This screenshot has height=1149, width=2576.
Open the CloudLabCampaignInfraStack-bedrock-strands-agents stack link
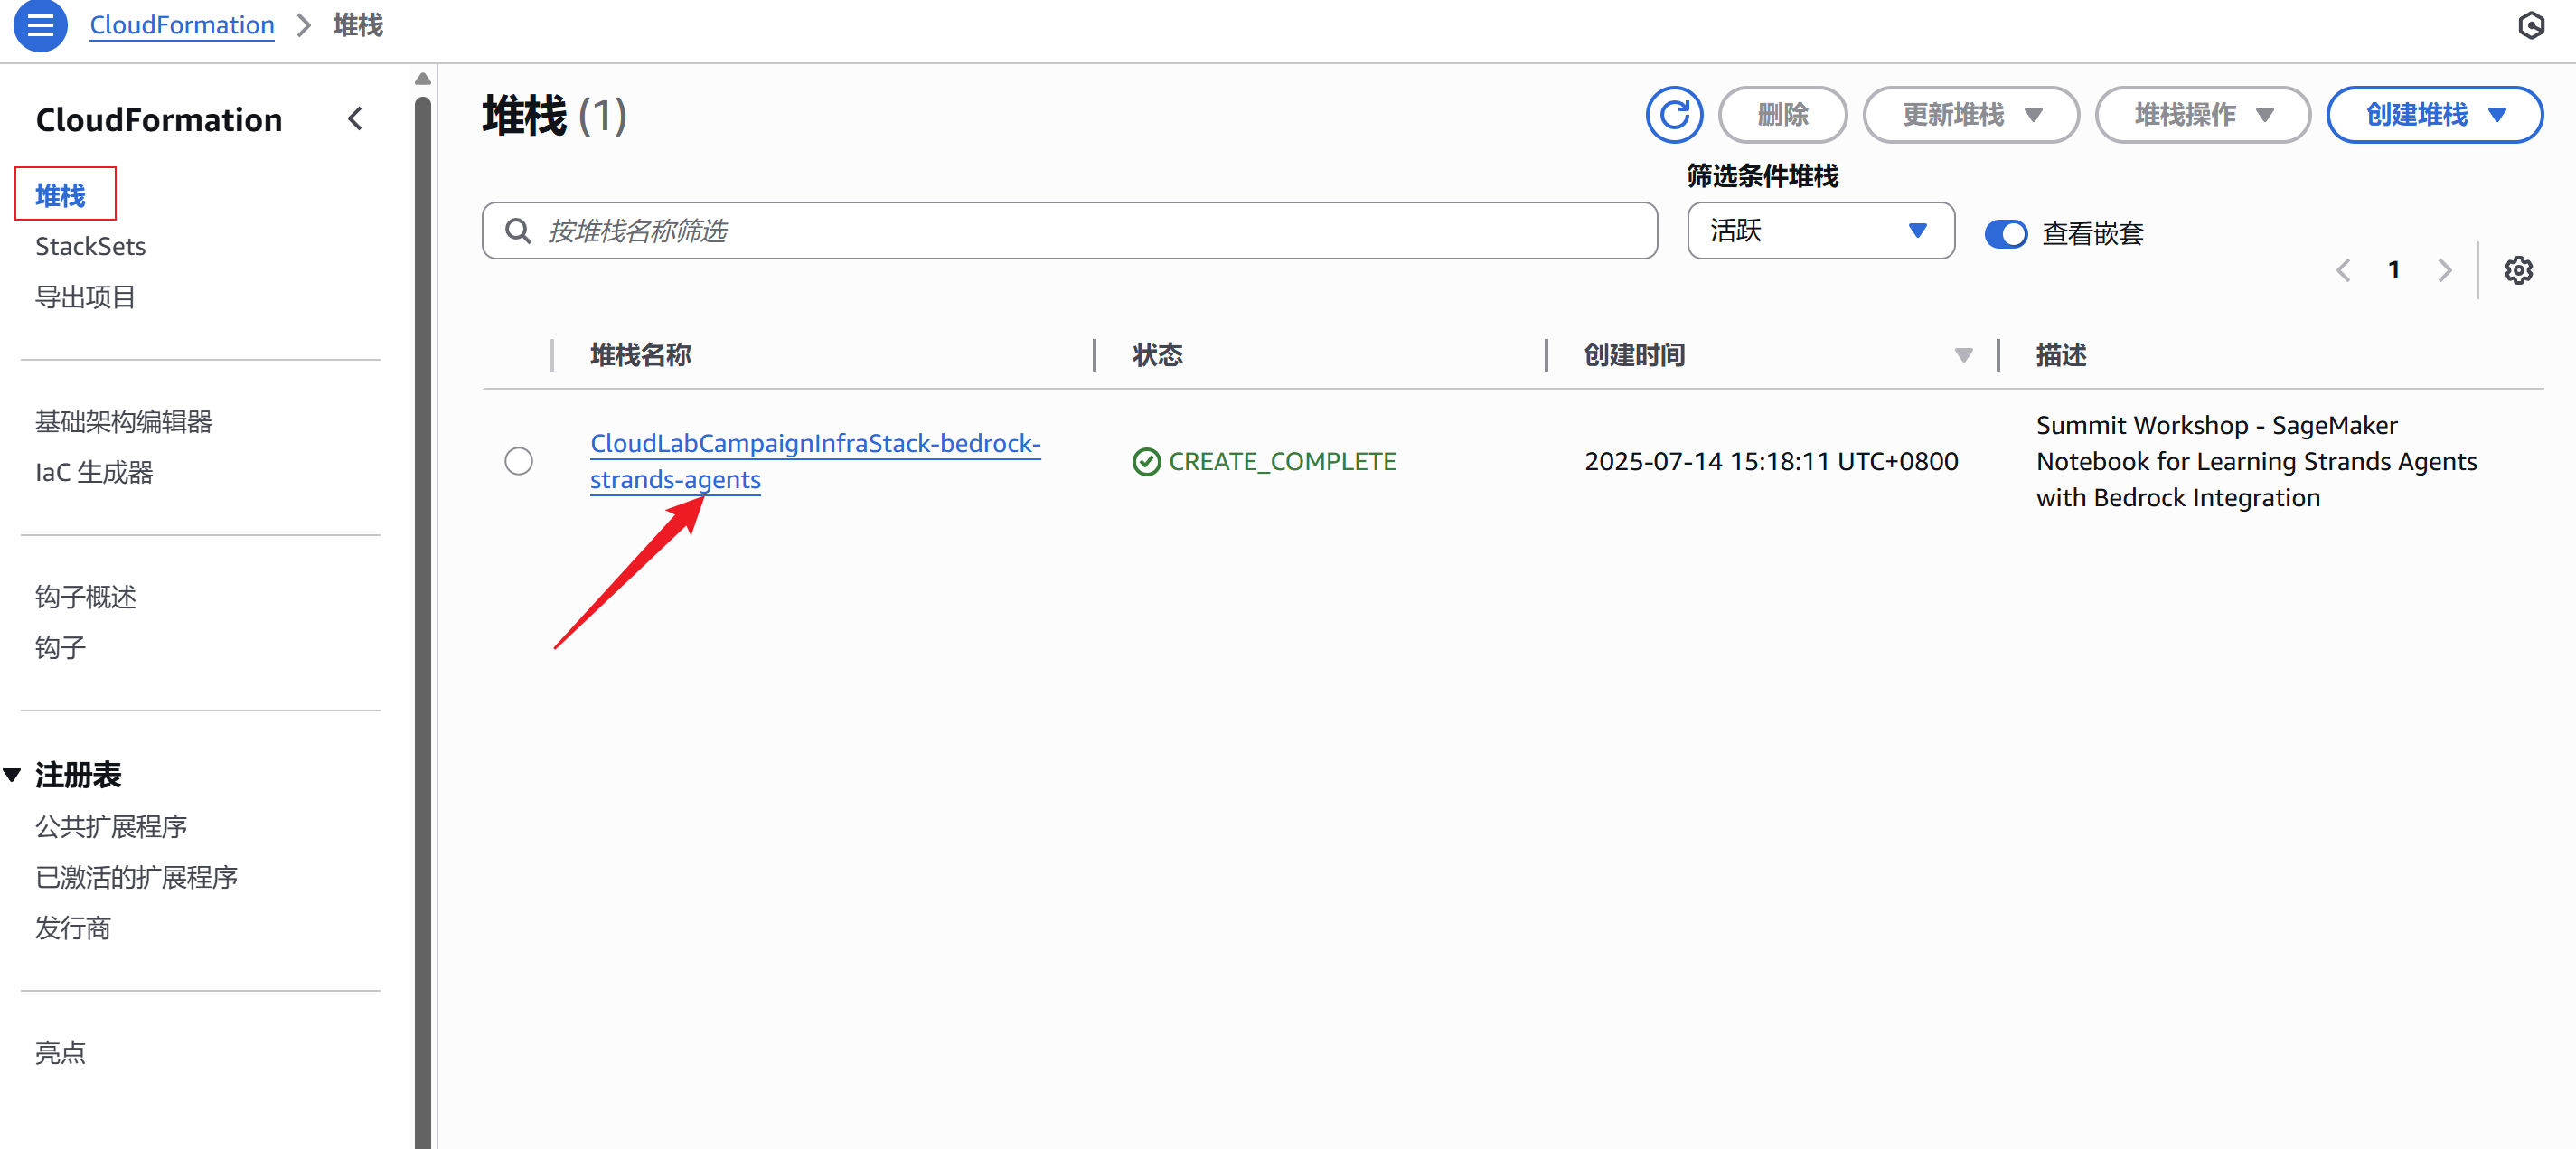pos(815,461)
